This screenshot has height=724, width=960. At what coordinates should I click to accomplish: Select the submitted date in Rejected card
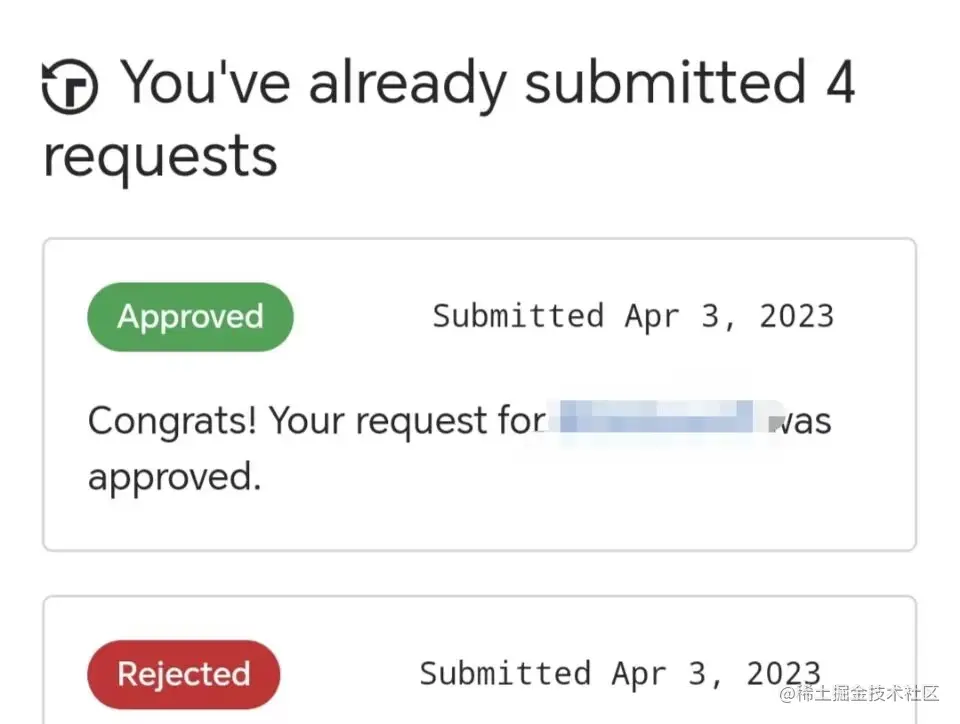point(620,673)
